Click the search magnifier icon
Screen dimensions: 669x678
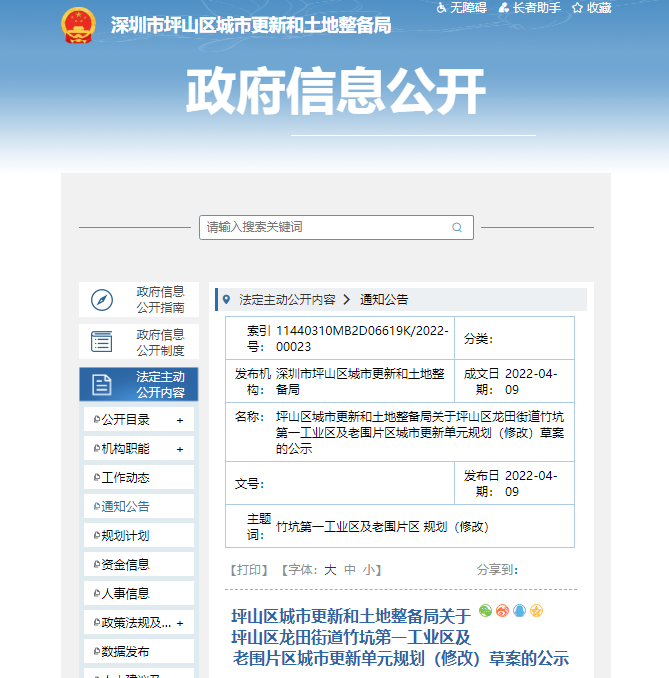(x=457, y=228)
